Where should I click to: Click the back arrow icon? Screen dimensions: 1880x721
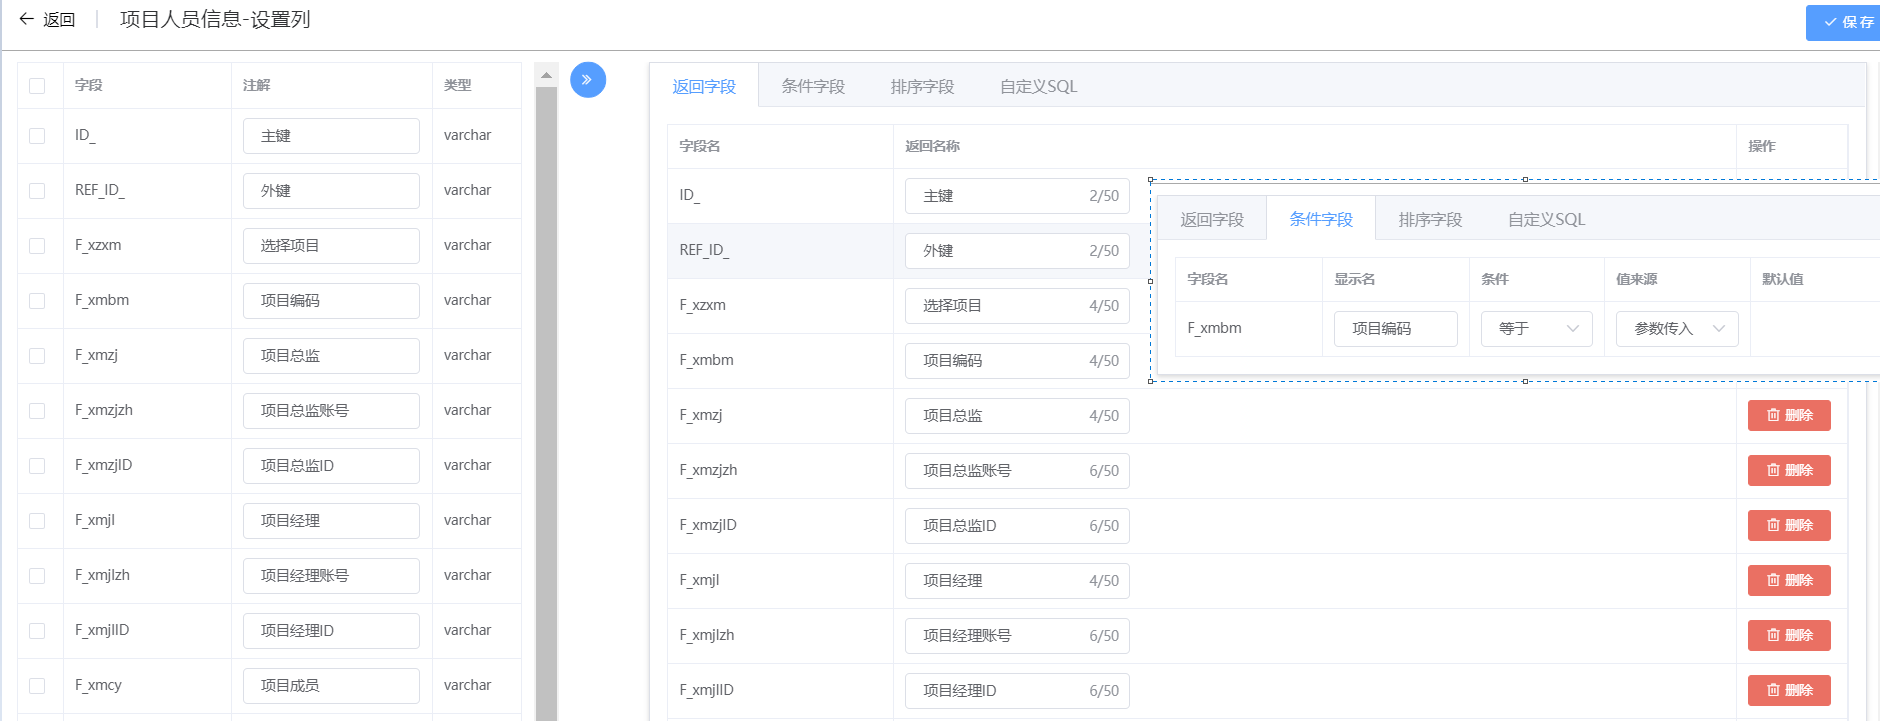point(27,19)
